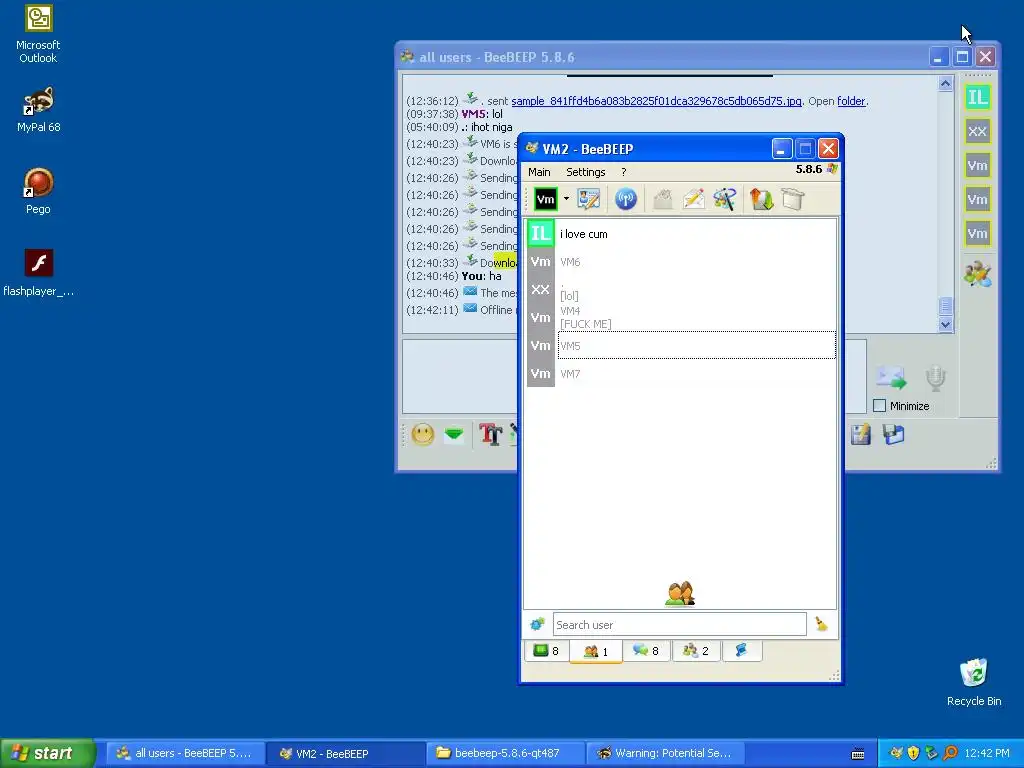Click the create group chat icon in toolbar
This screenshot has height=768, width=1024.
coord(724,199)
